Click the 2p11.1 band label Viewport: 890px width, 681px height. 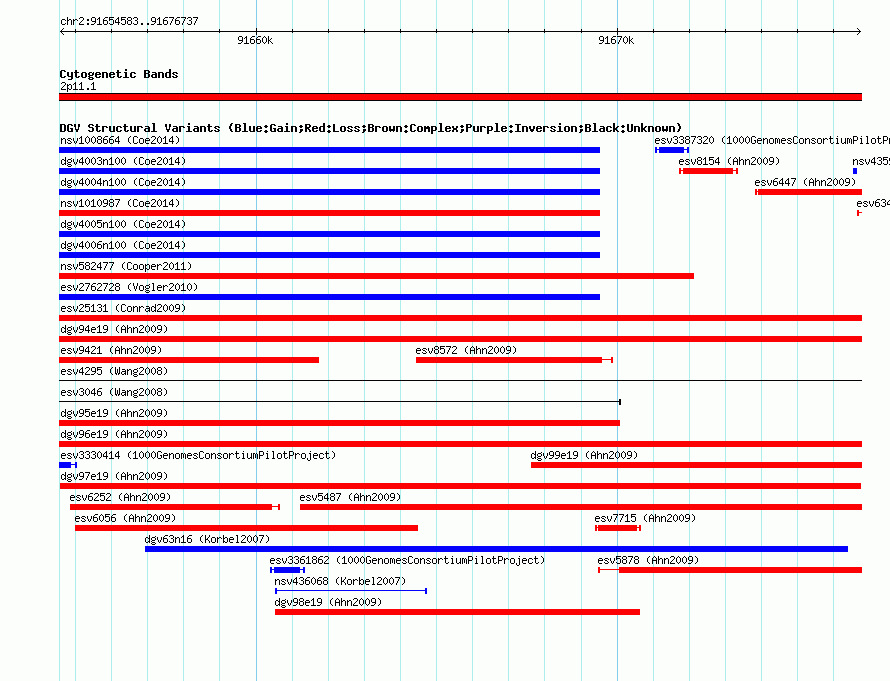[78, 86]
